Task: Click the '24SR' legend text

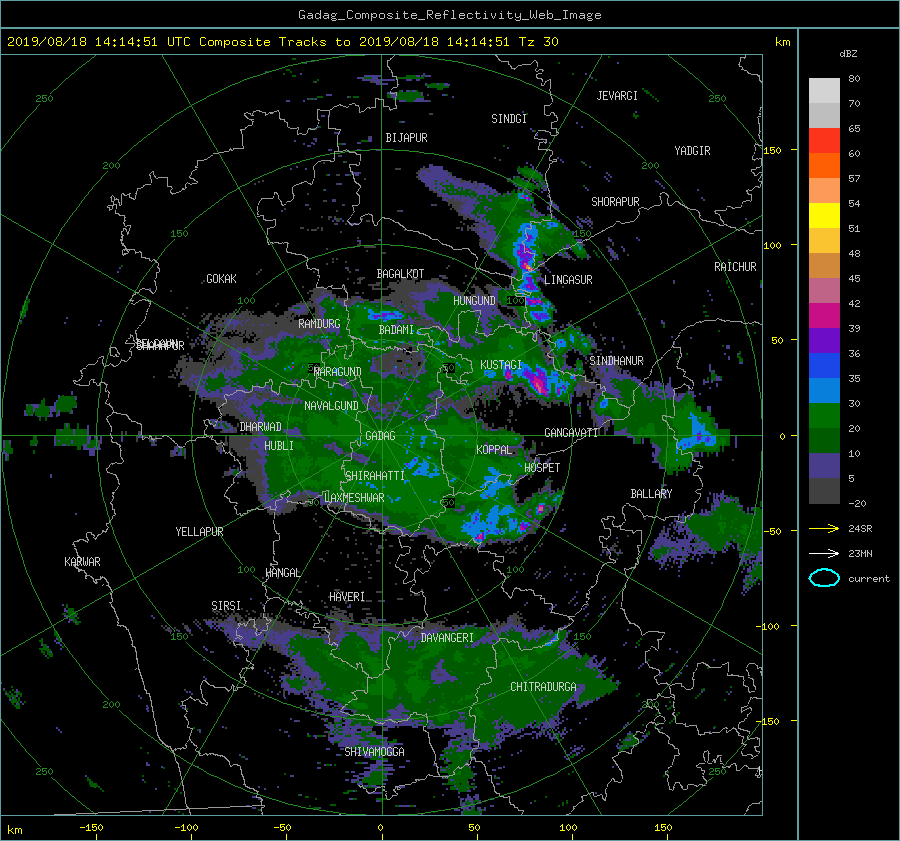Action: point(860,529)
